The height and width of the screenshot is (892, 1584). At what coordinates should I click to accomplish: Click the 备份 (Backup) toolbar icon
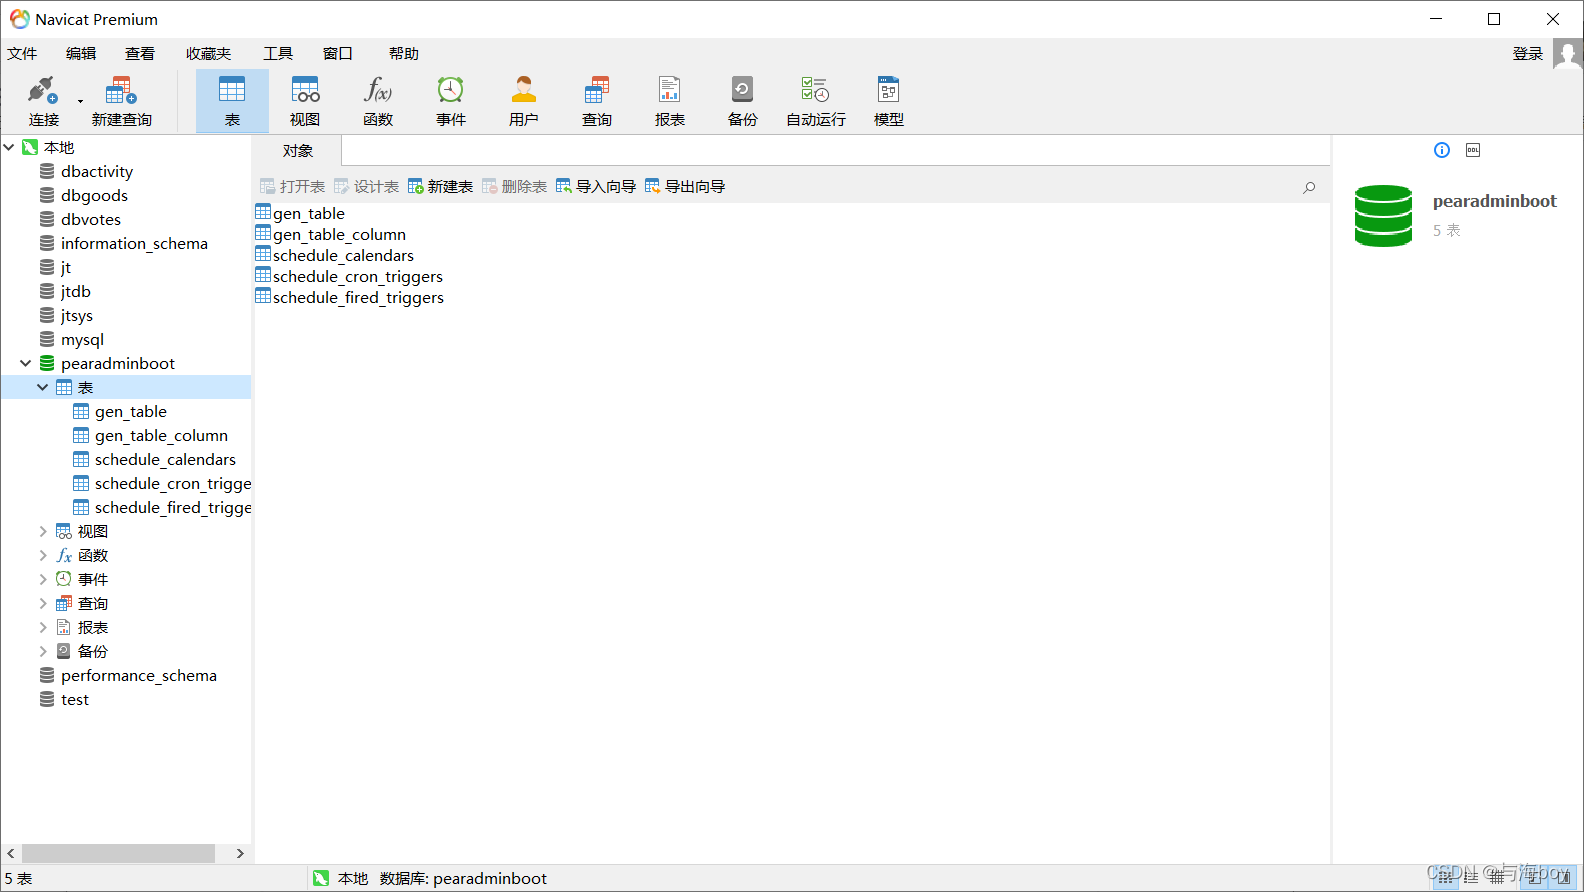tap(743, 101)
